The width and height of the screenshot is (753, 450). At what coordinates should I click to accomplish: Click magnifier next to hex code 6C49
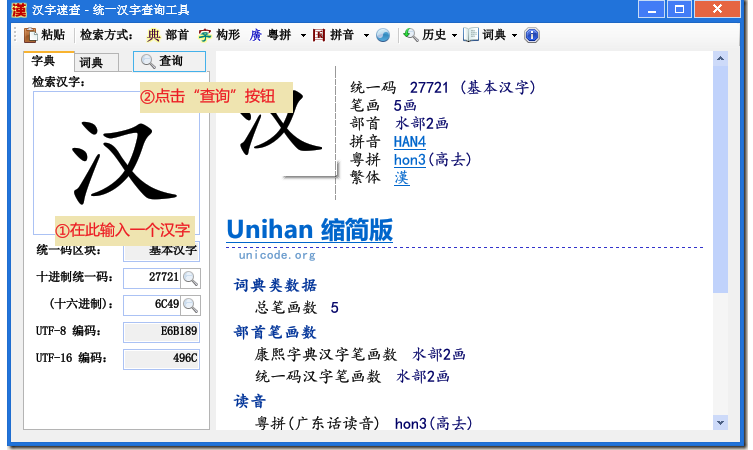coord(190,305)
